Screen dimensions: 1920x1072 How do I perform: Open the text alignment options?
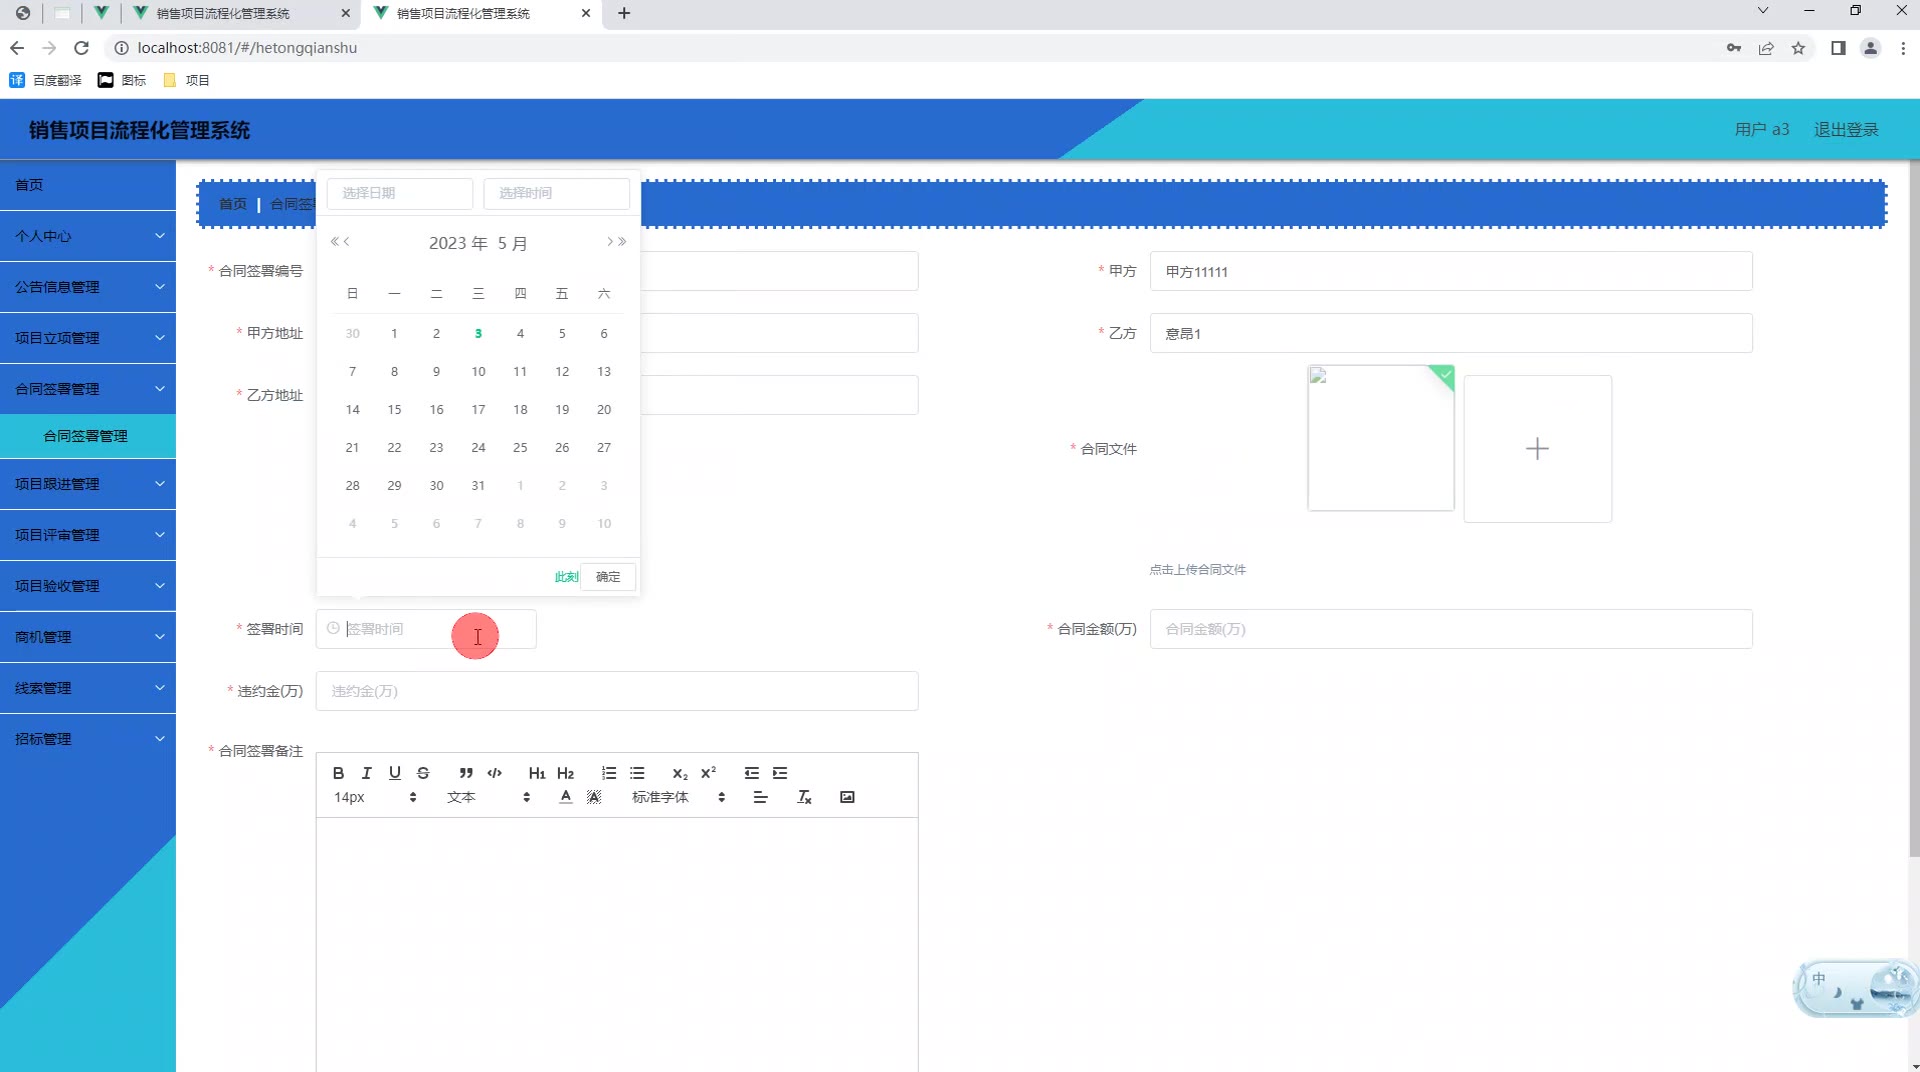pyautogui.click(x=760, y=797)
